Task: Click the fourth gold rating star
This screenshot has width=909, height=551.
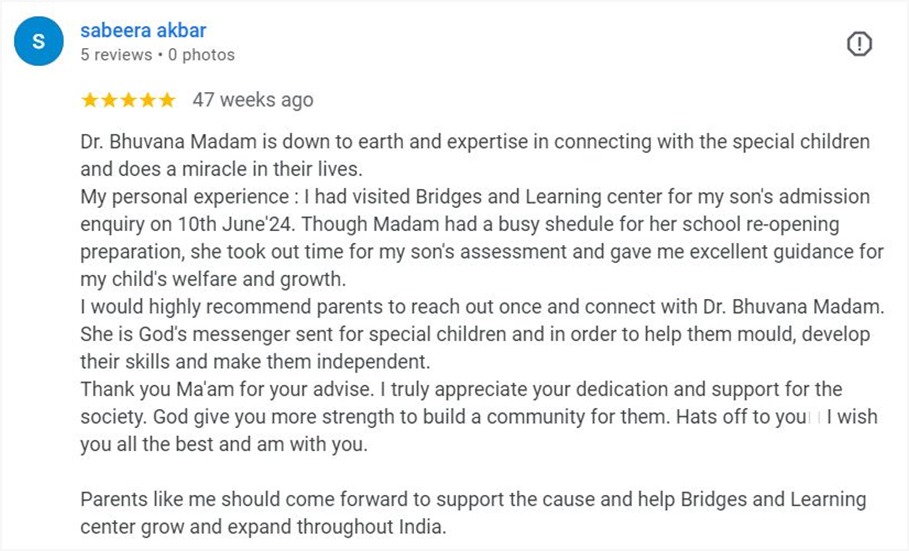Action: coord(148,100)
